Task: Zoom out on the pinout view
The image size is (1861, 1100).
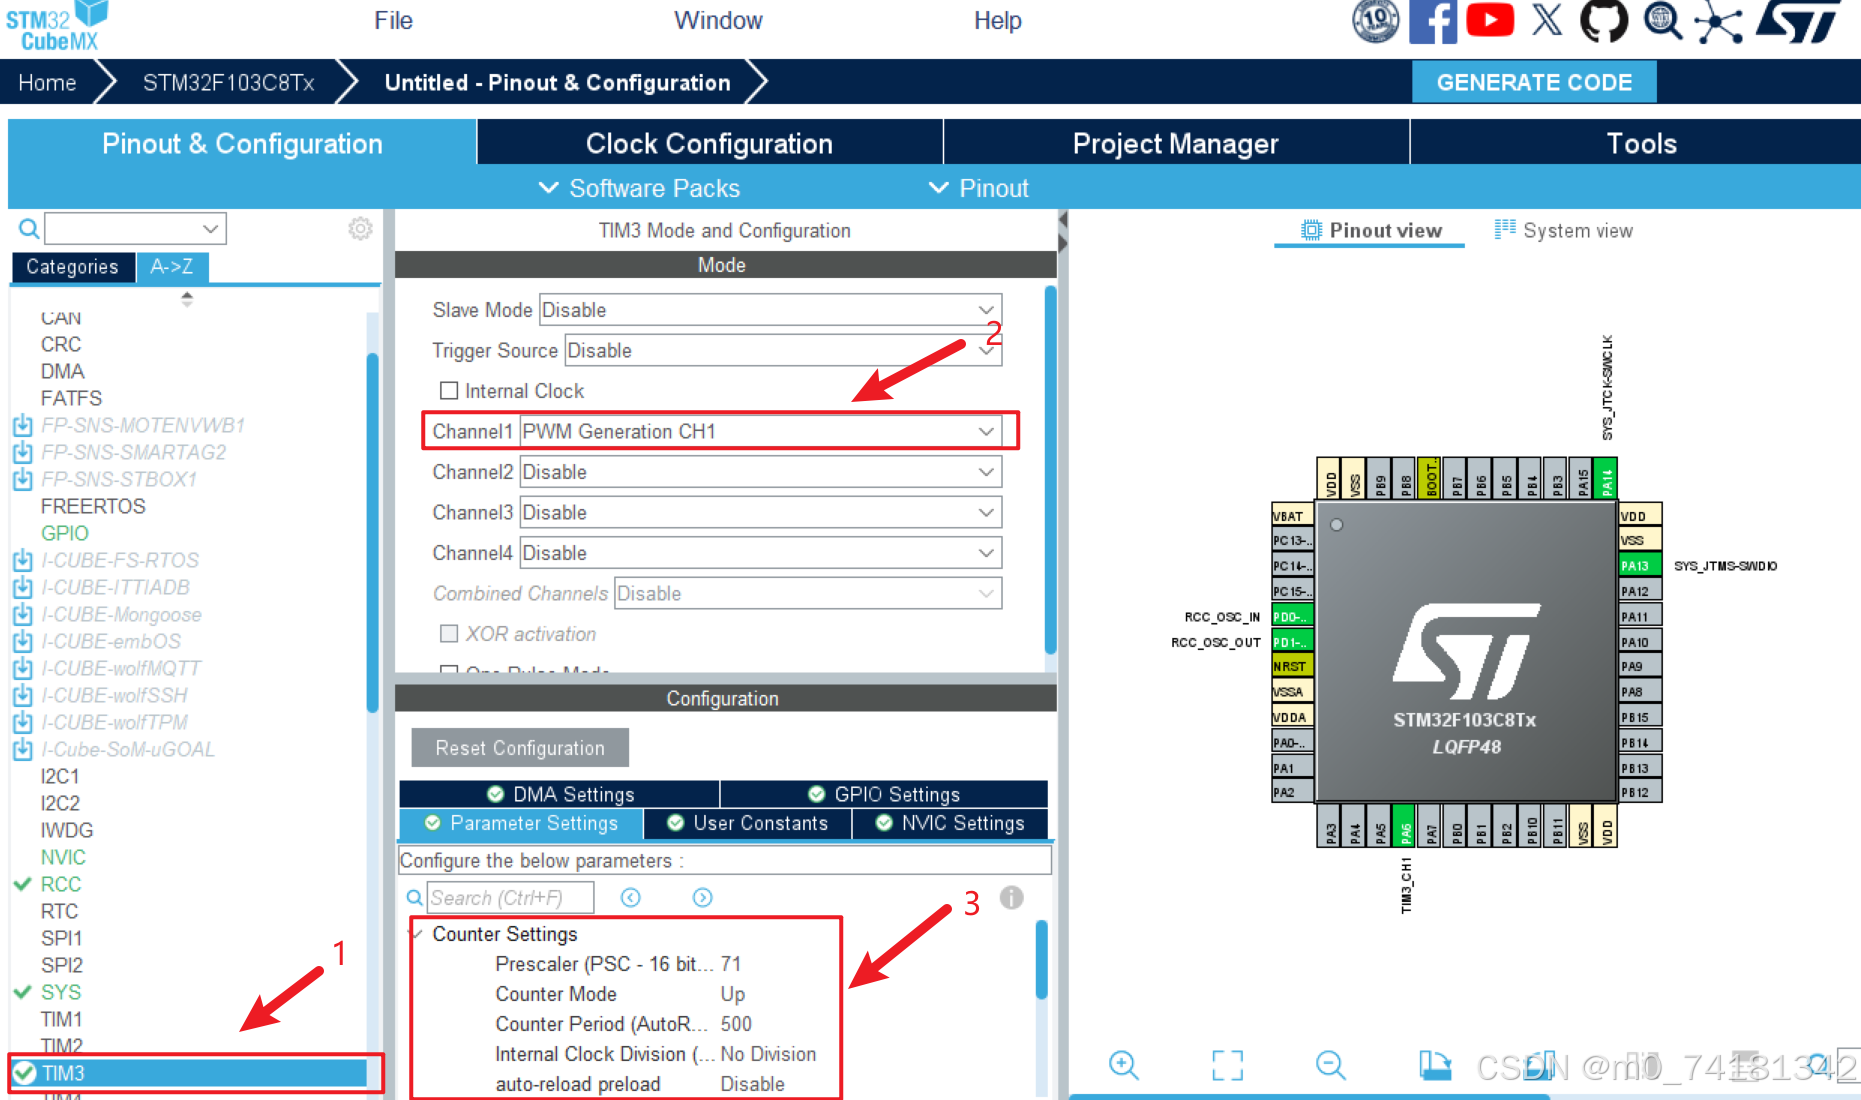Action: pyautogui.click(x=1331, y=1065)
